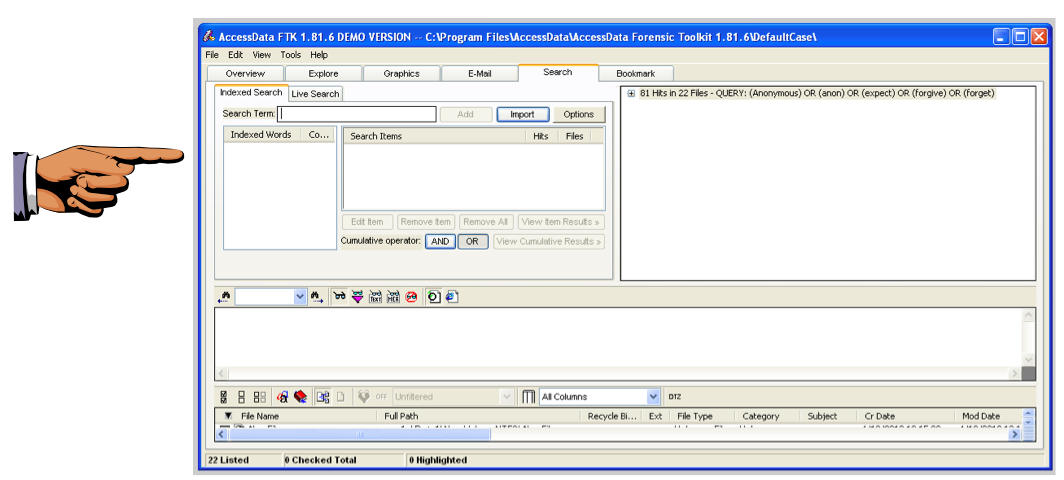Click the DTZ time zone indicator
Screen dimensions: 1064x480
click(x=674, y=397)
